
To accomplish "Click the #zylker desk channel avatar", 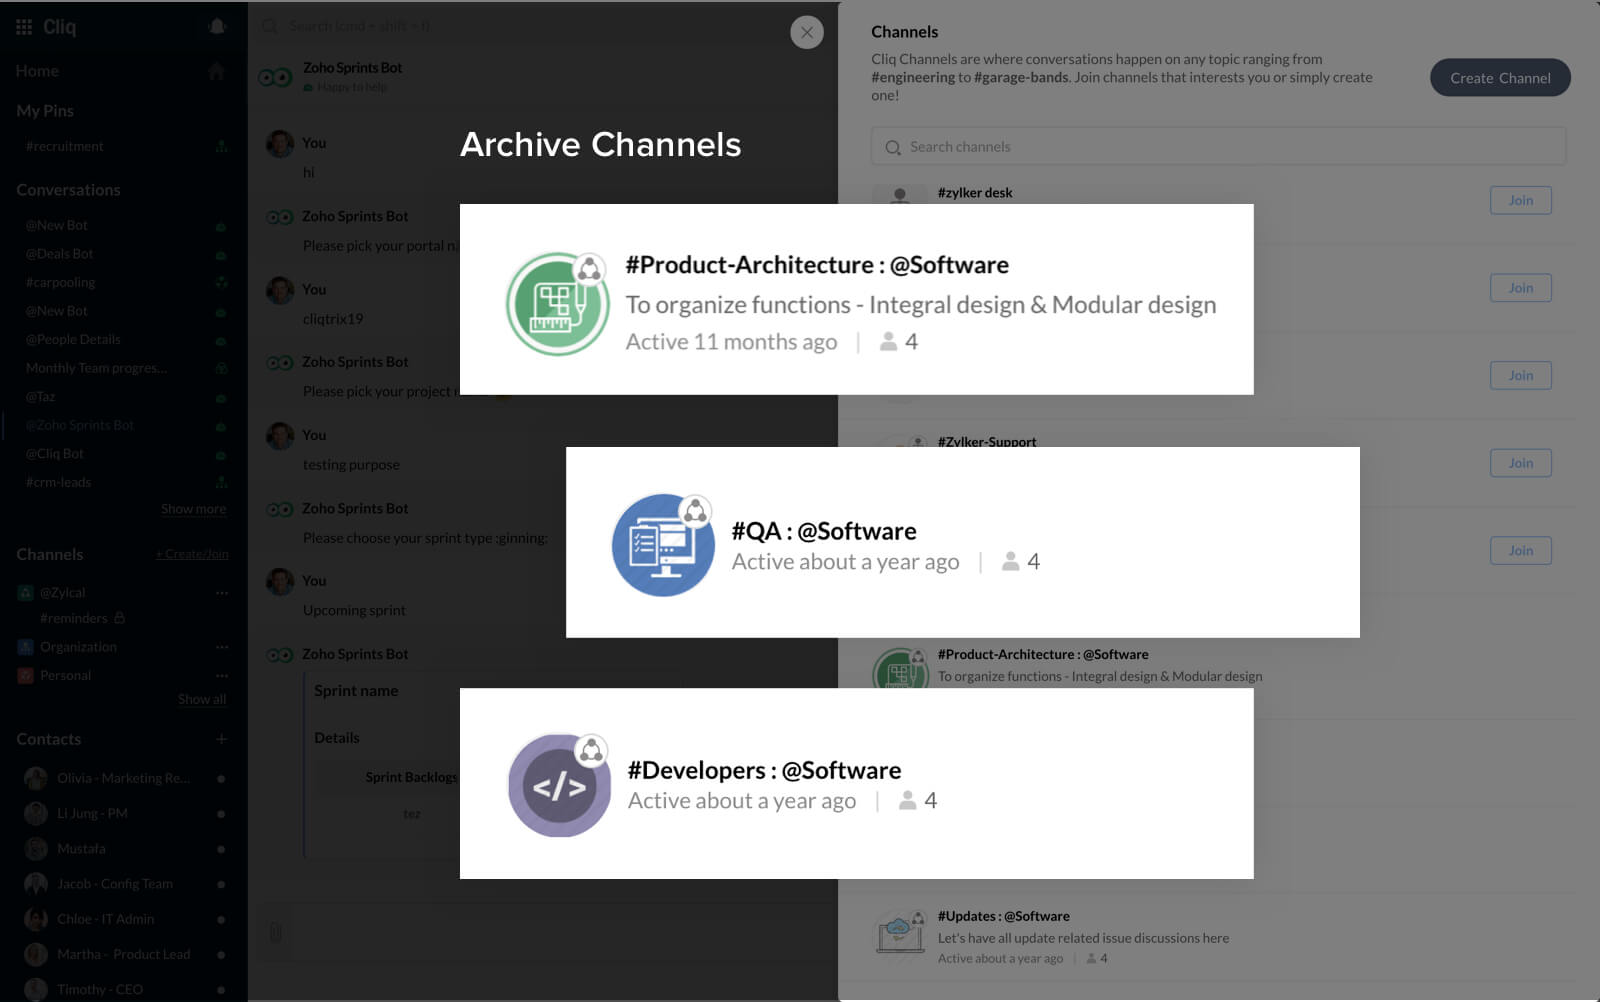I will [900, 195].
